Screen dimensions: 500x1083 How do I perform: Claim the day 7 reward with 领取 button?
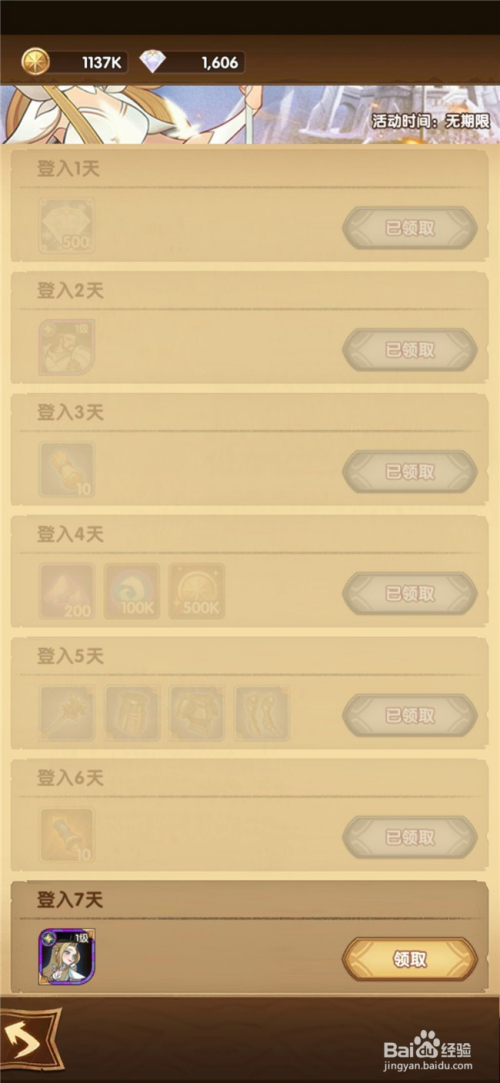(410, 959)
